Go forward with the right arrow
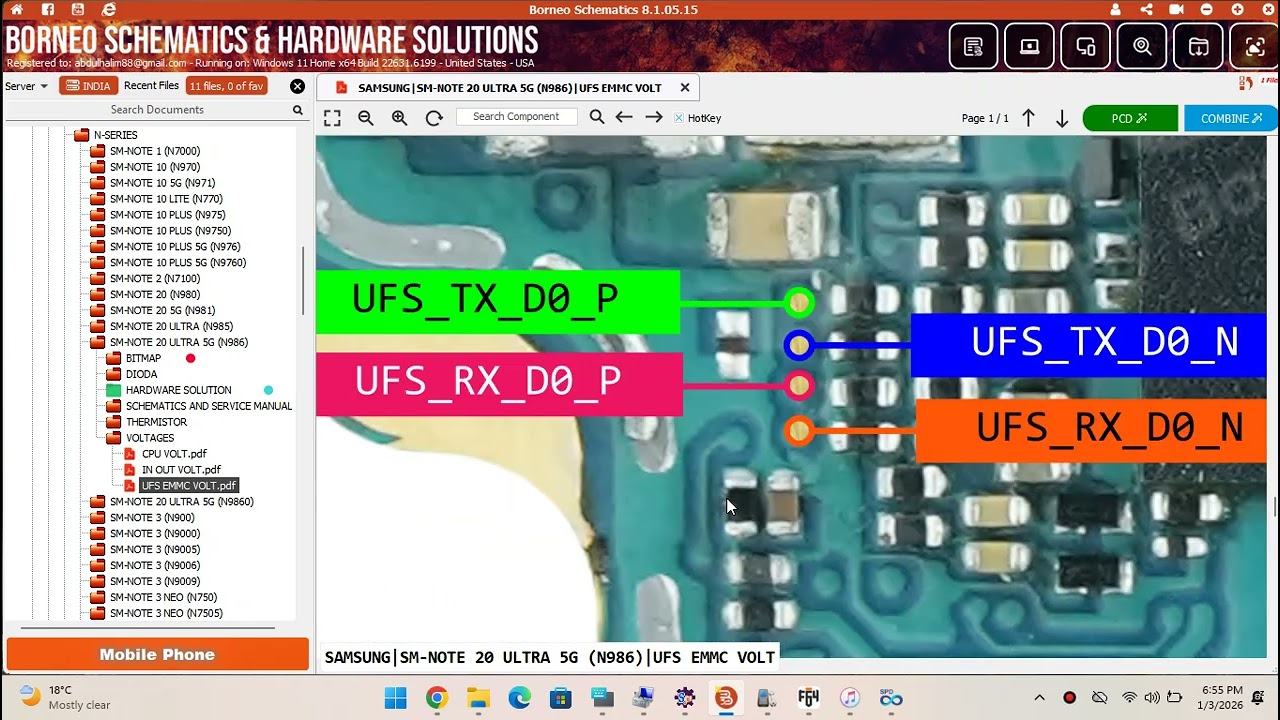The height and width of the screenshot is (720, 1280). click(654, 117)
